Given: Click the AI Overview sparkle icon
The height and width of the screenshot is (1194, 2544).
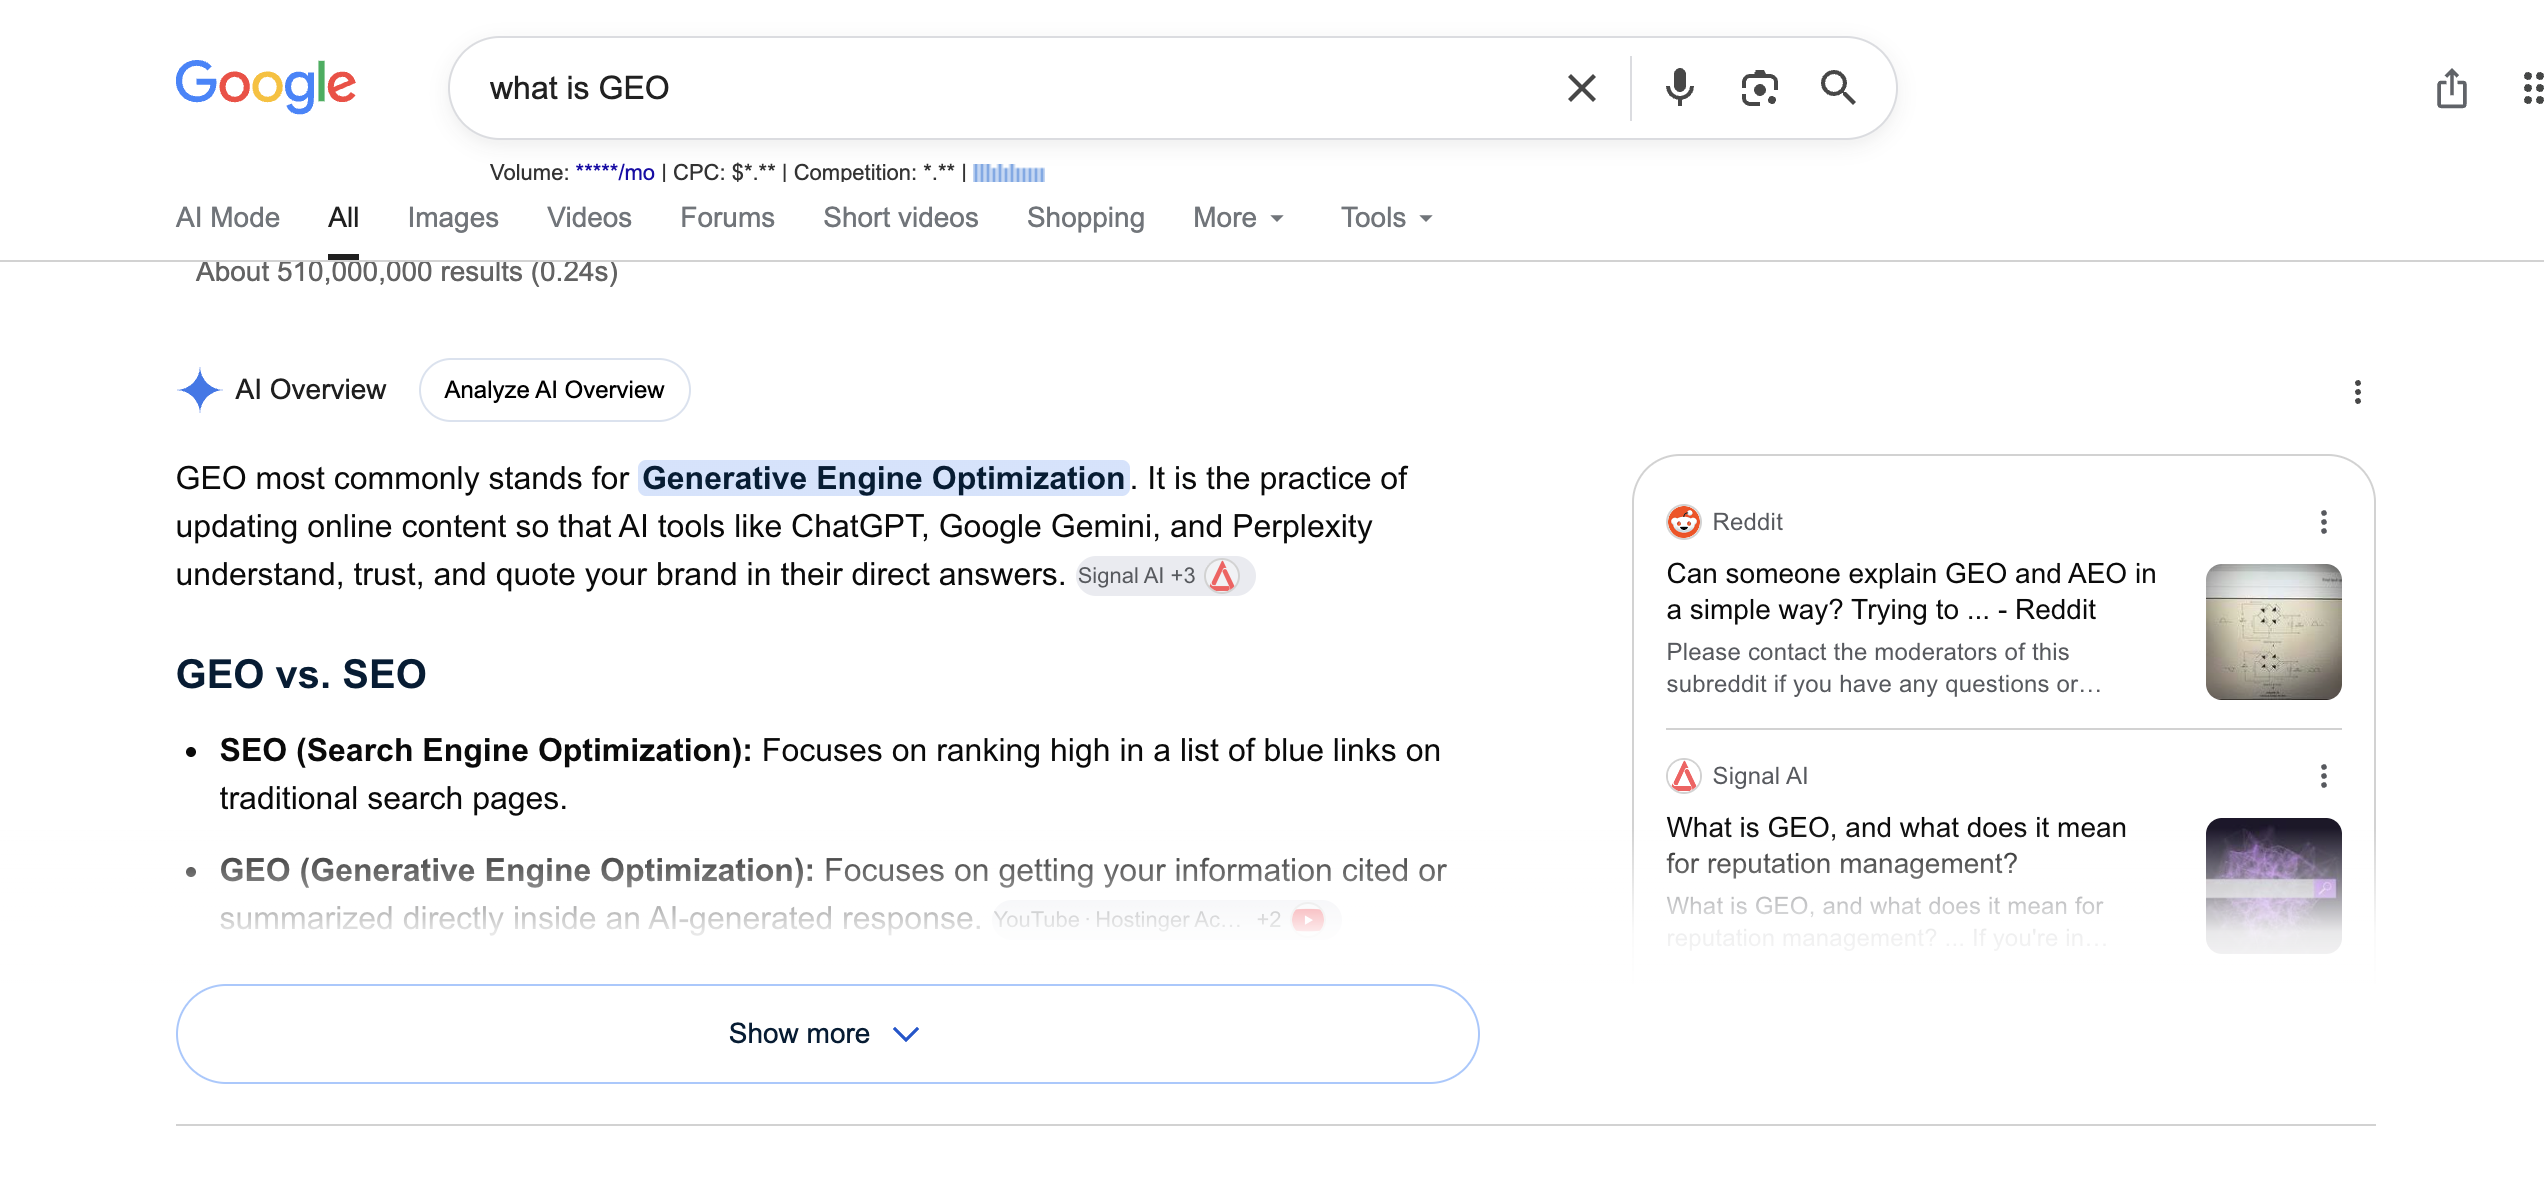Looking at the screenshot, I should pos(199,390).
